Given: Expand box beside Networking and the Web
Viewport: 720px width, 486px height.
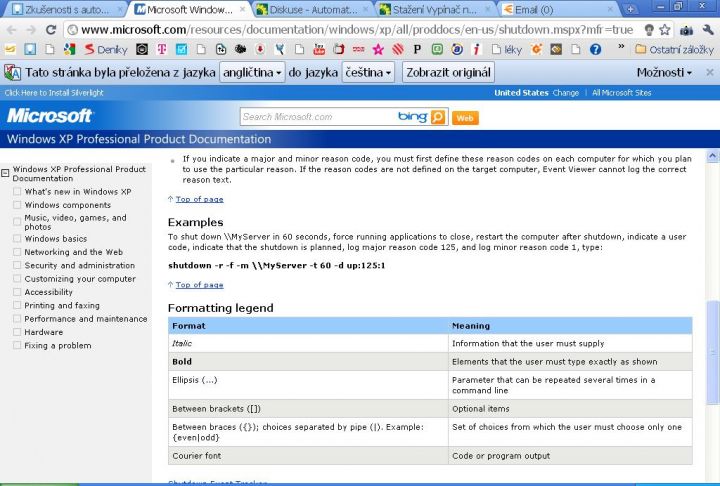Looking at the screenshot, I should tap(17, 252).
